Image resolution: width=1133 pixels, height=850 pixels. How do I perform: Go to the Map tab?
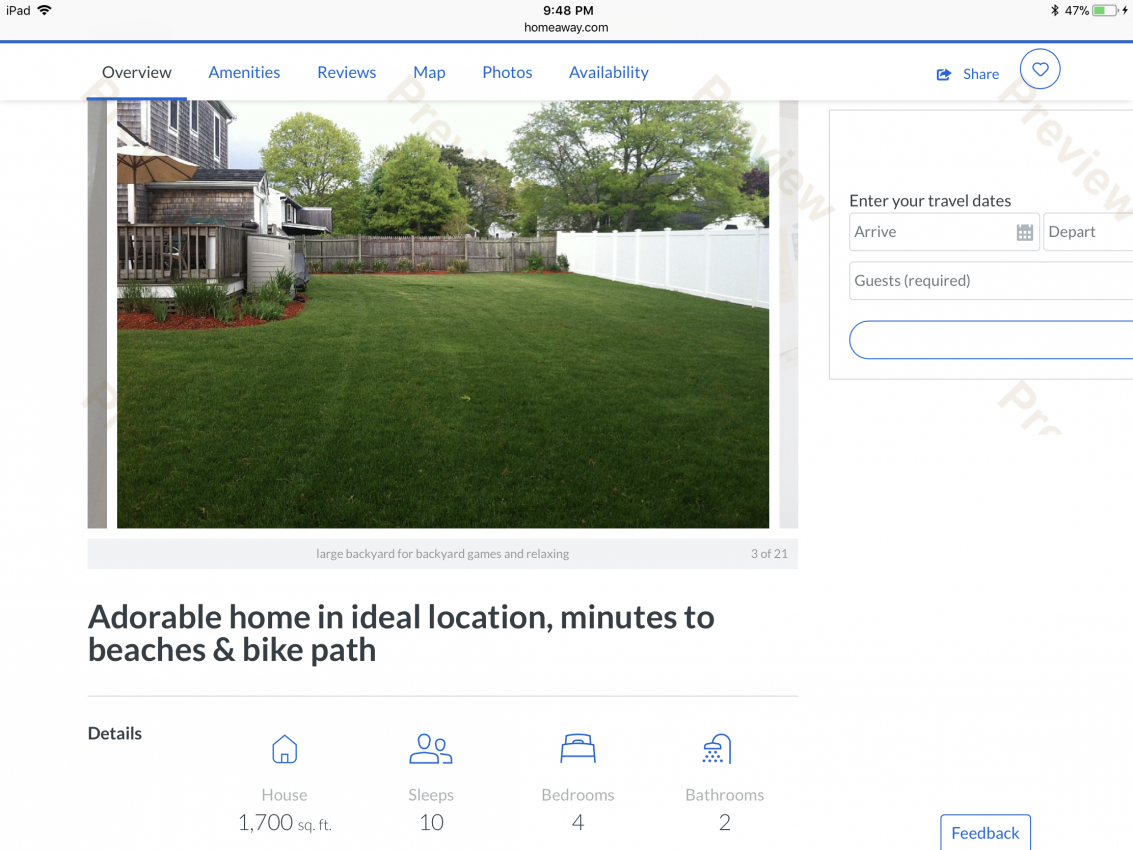[x=429, y=72]
